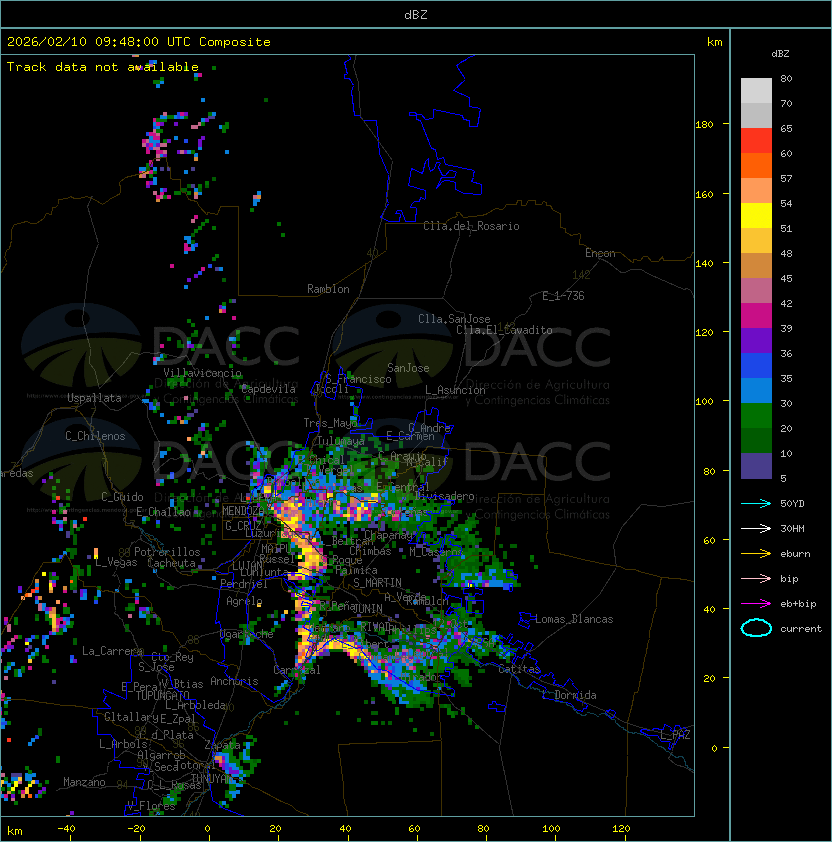Click the 'Clla.El_Cavadito' map label
Image resolution: width=832 pixels, height=842 pixels.
pyautogui.click(x=504, y=330)
